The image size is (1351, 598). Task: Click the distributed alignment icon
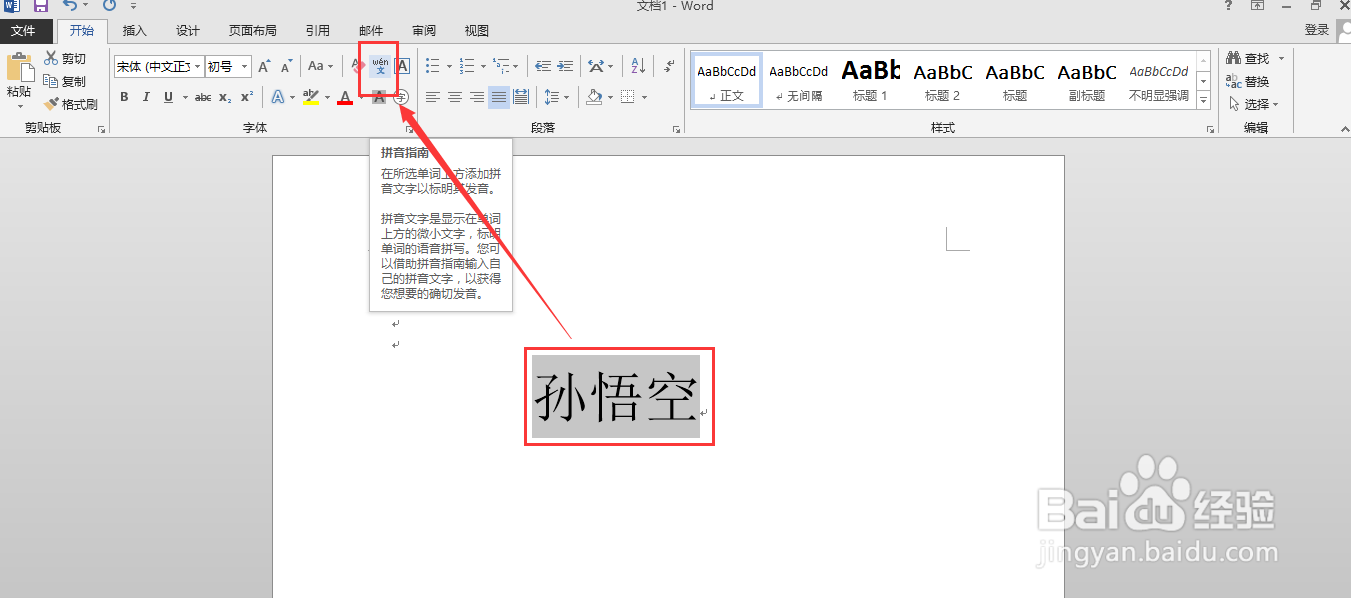pos(520,97)
